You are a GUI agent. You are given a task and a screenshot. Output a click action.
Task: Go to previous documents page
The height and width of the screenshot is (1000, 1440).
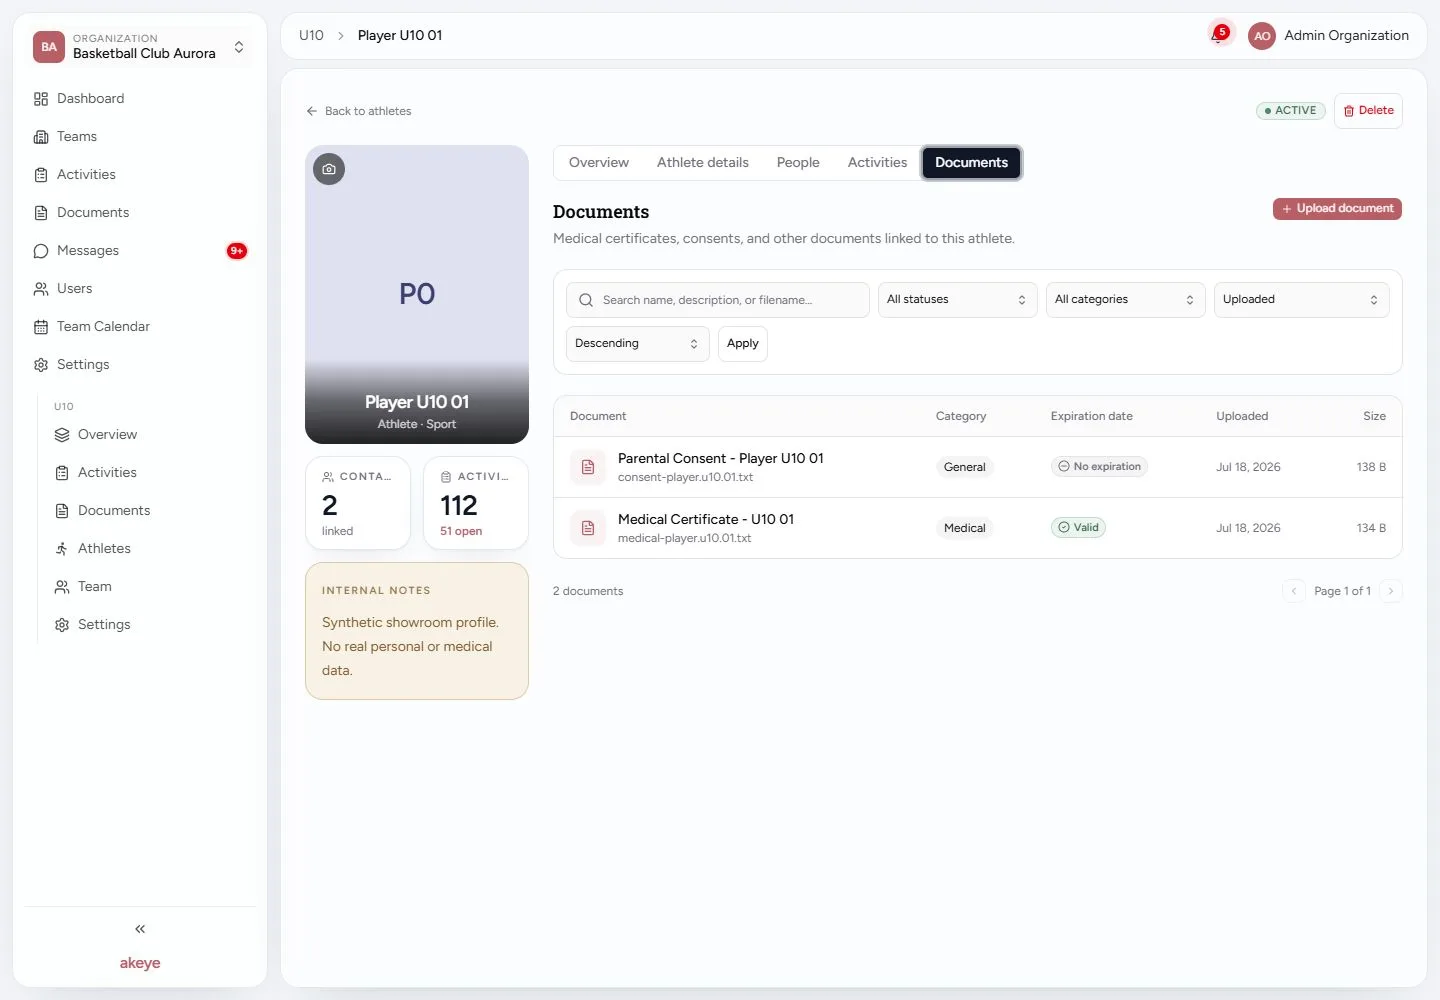(x=1294, y=591)
